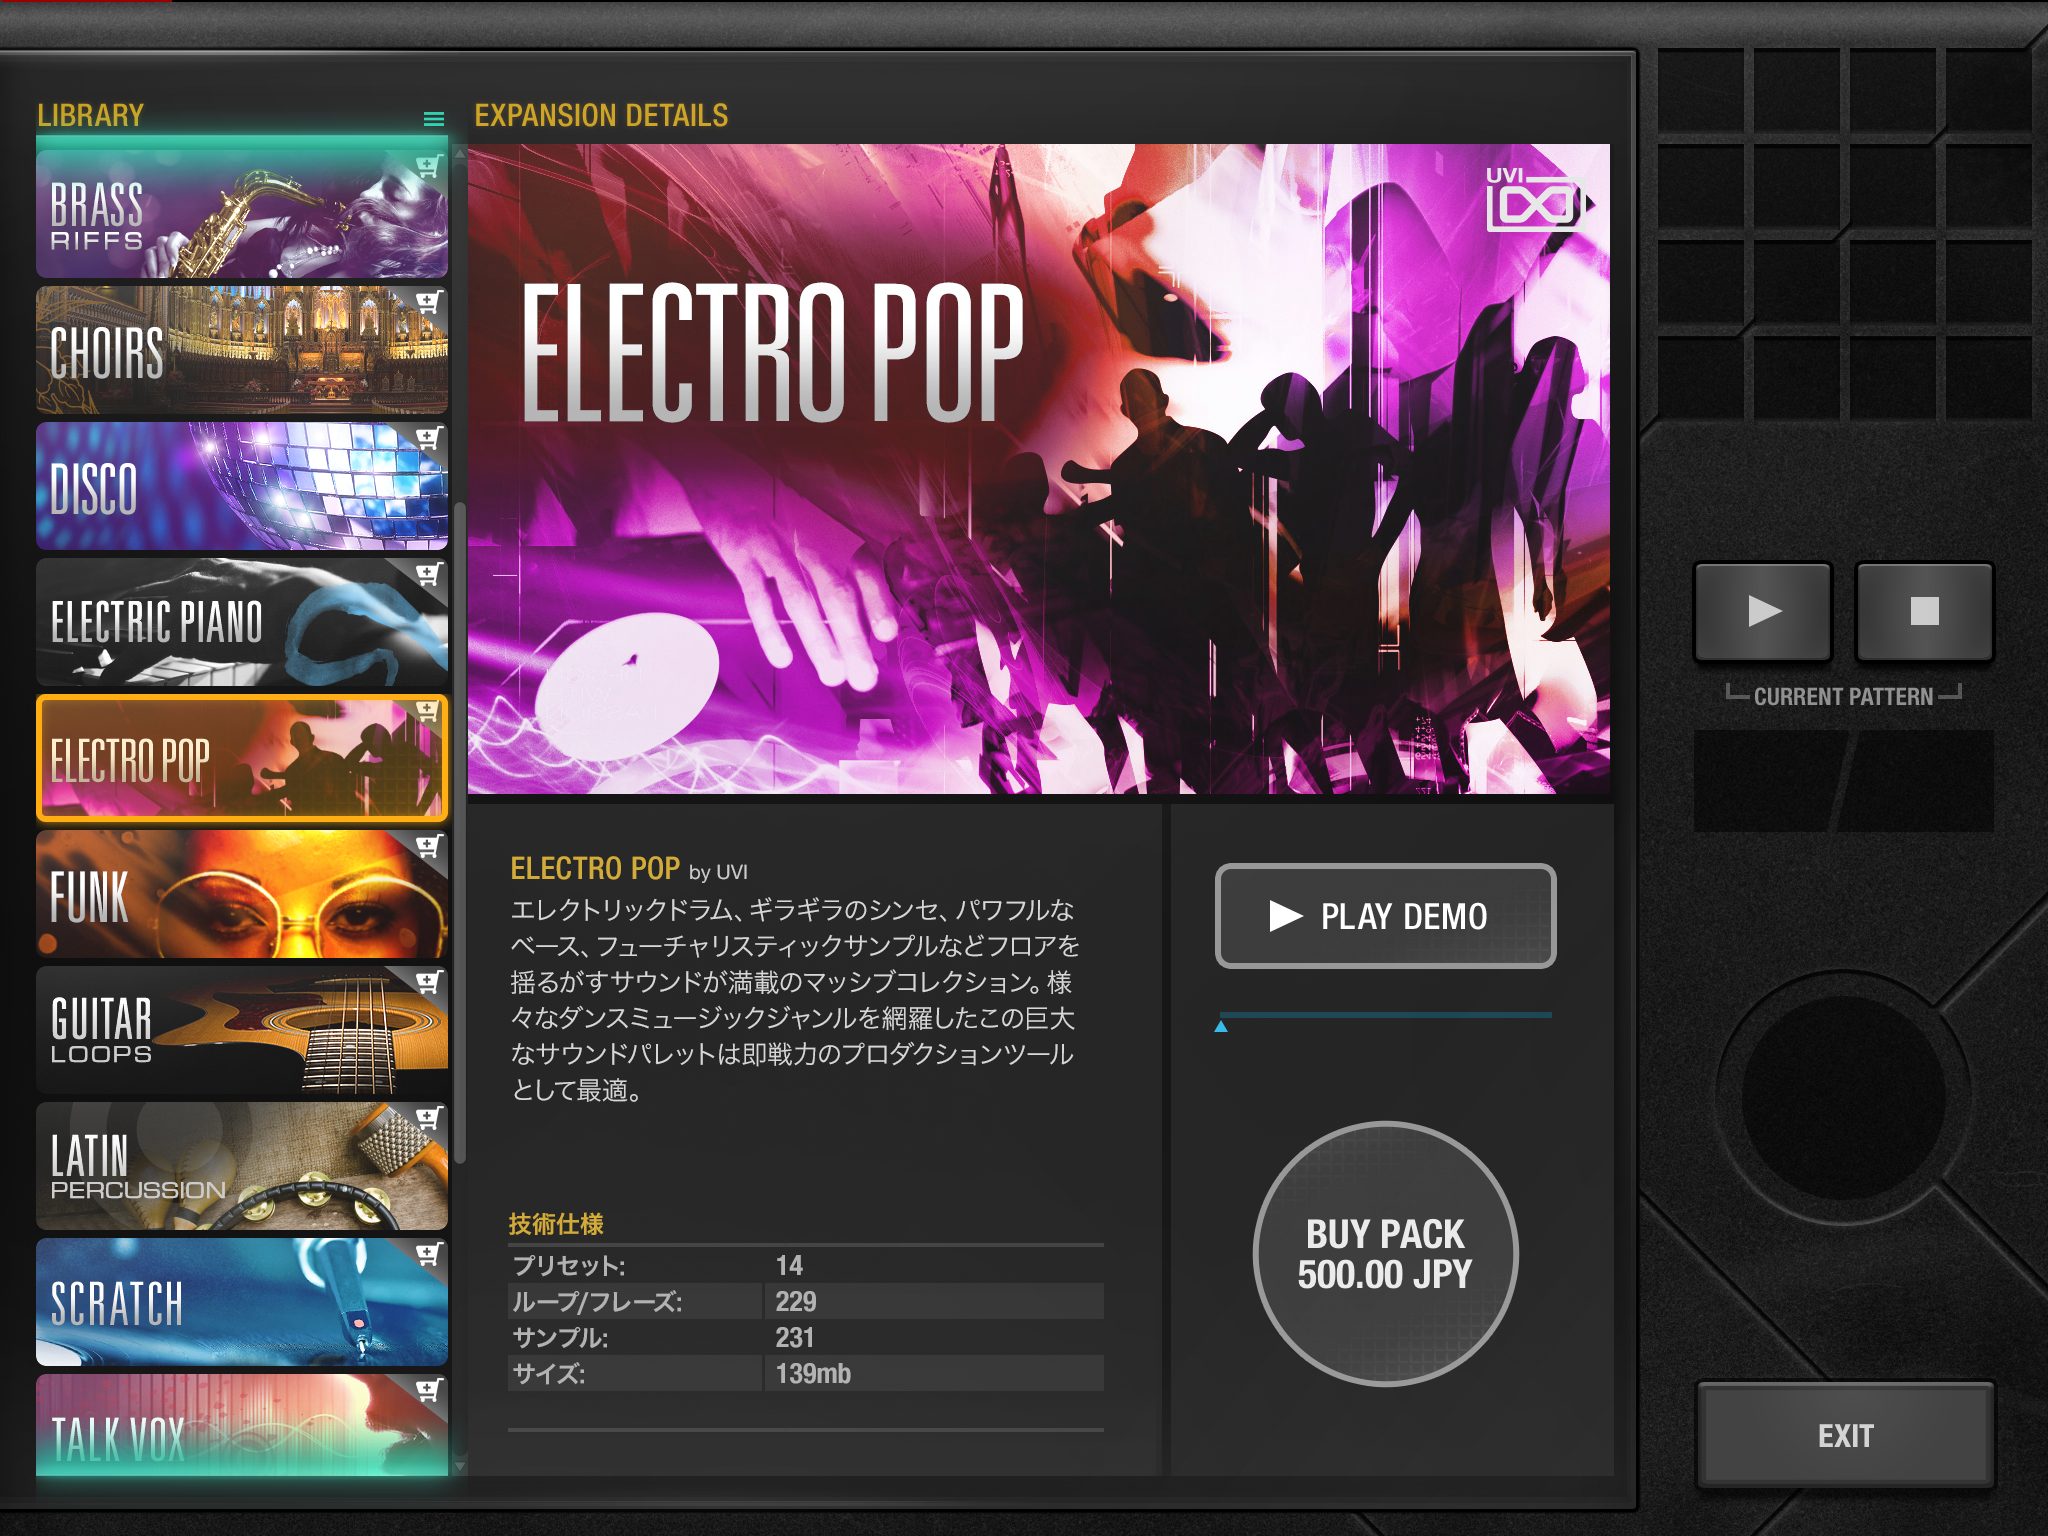2048x1536 pixels.
Task: Click the 'ELECTRO POP by UVI' title
Action: [x=629, y=868]
